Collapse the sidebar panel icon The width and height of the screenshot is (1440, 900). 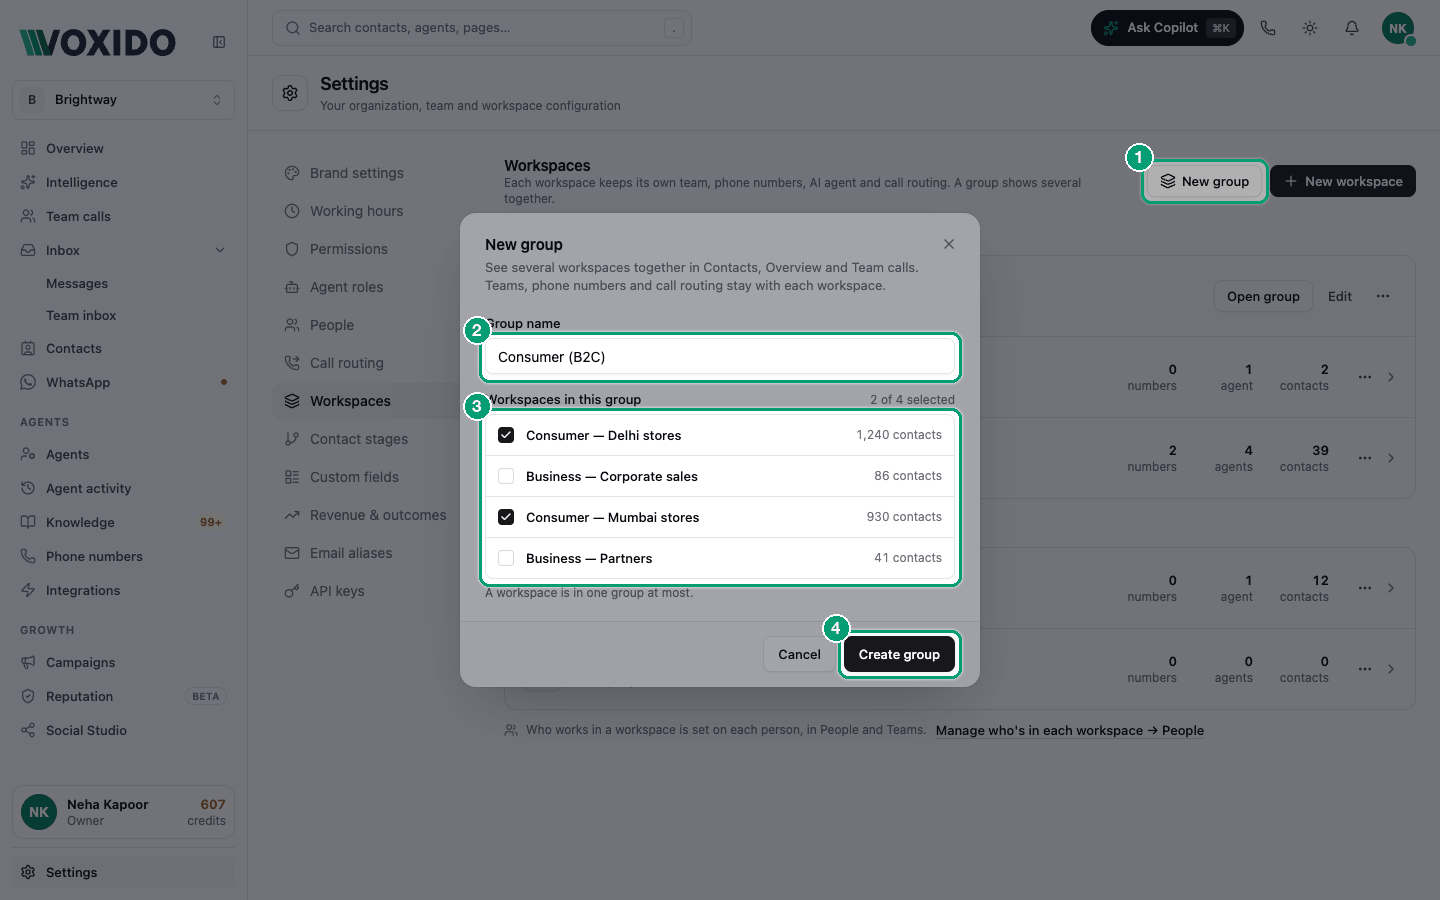point(219,42)
